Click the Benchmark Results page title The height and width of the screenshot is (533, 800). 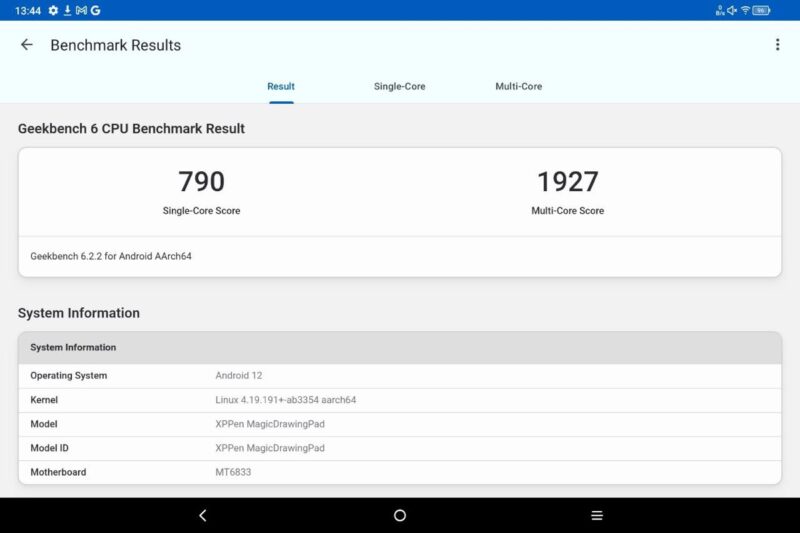pos(115,45)
